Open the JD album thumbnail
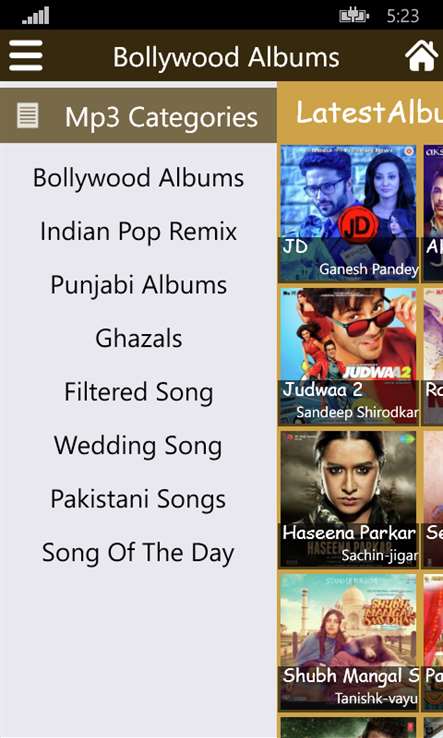 (x=349, y=214)
